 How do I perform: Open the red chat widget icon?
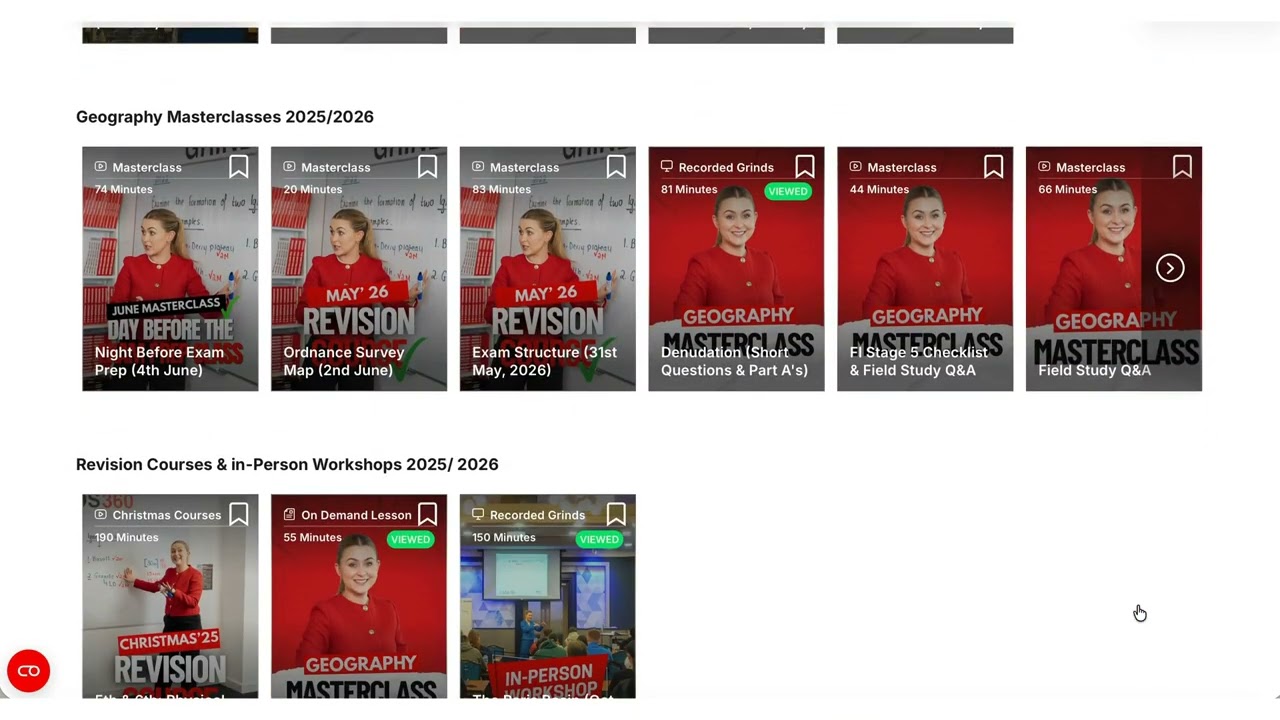[28, 671]
